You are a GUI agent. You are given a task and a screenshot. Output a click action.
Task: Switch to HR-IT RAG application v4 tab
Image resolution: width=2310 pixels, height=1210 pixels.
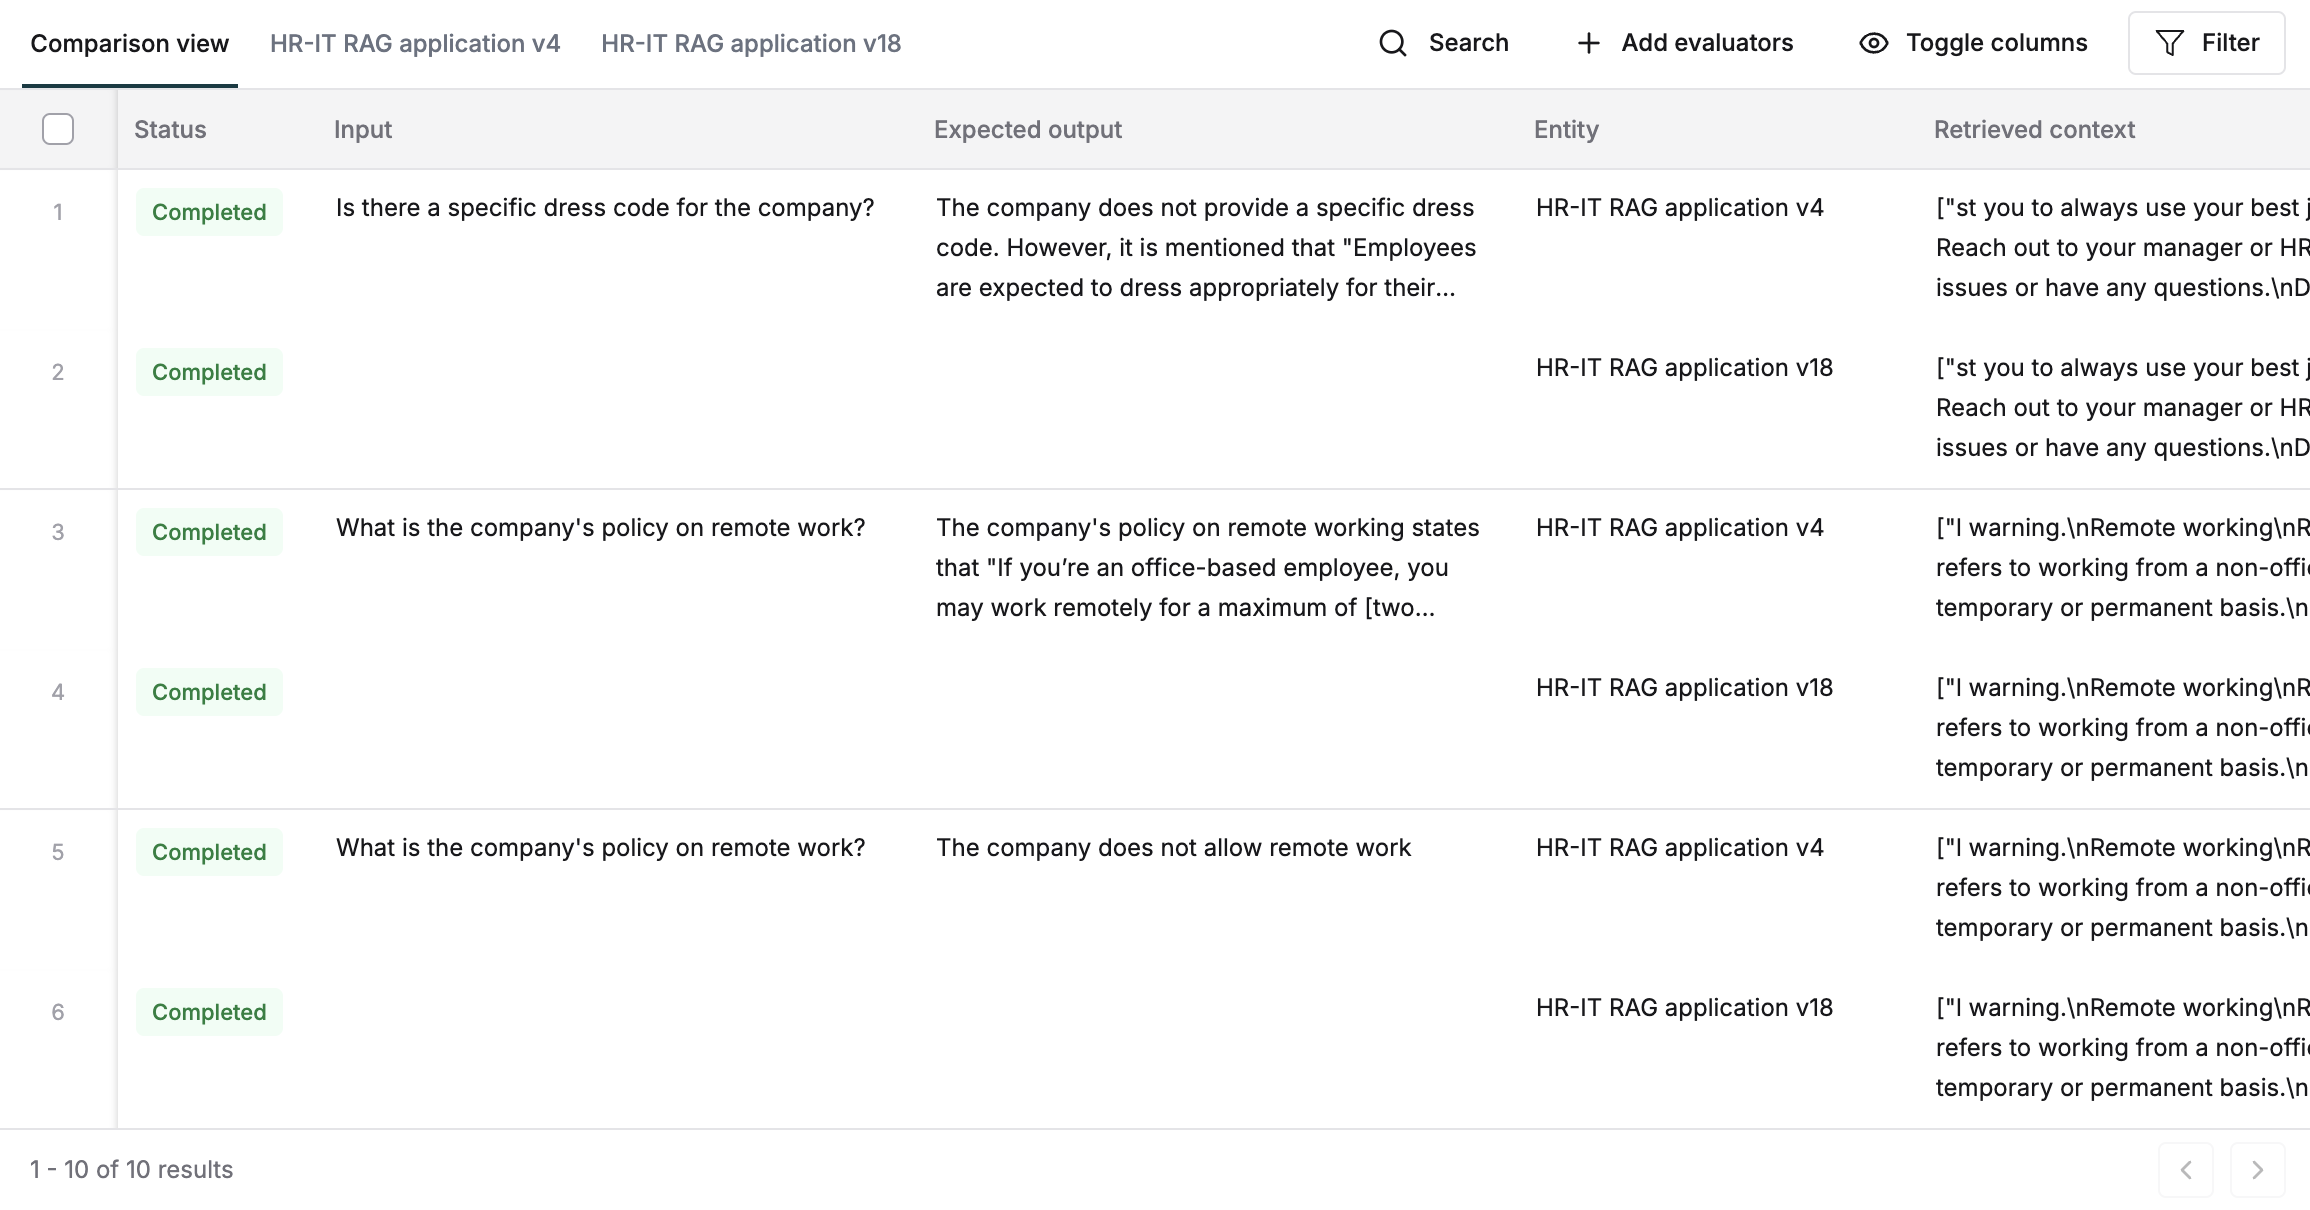click(415, 44)
